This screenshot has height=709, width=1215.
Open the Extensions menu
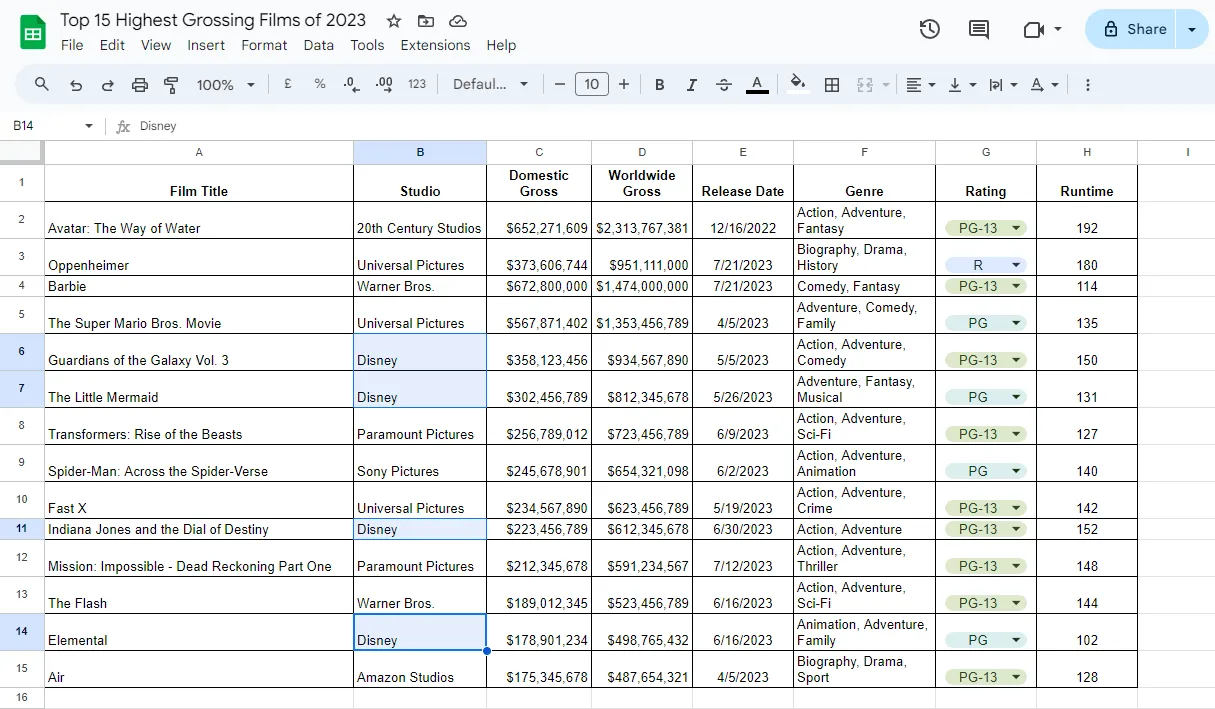pyautogui.click(x=435, y=45)
